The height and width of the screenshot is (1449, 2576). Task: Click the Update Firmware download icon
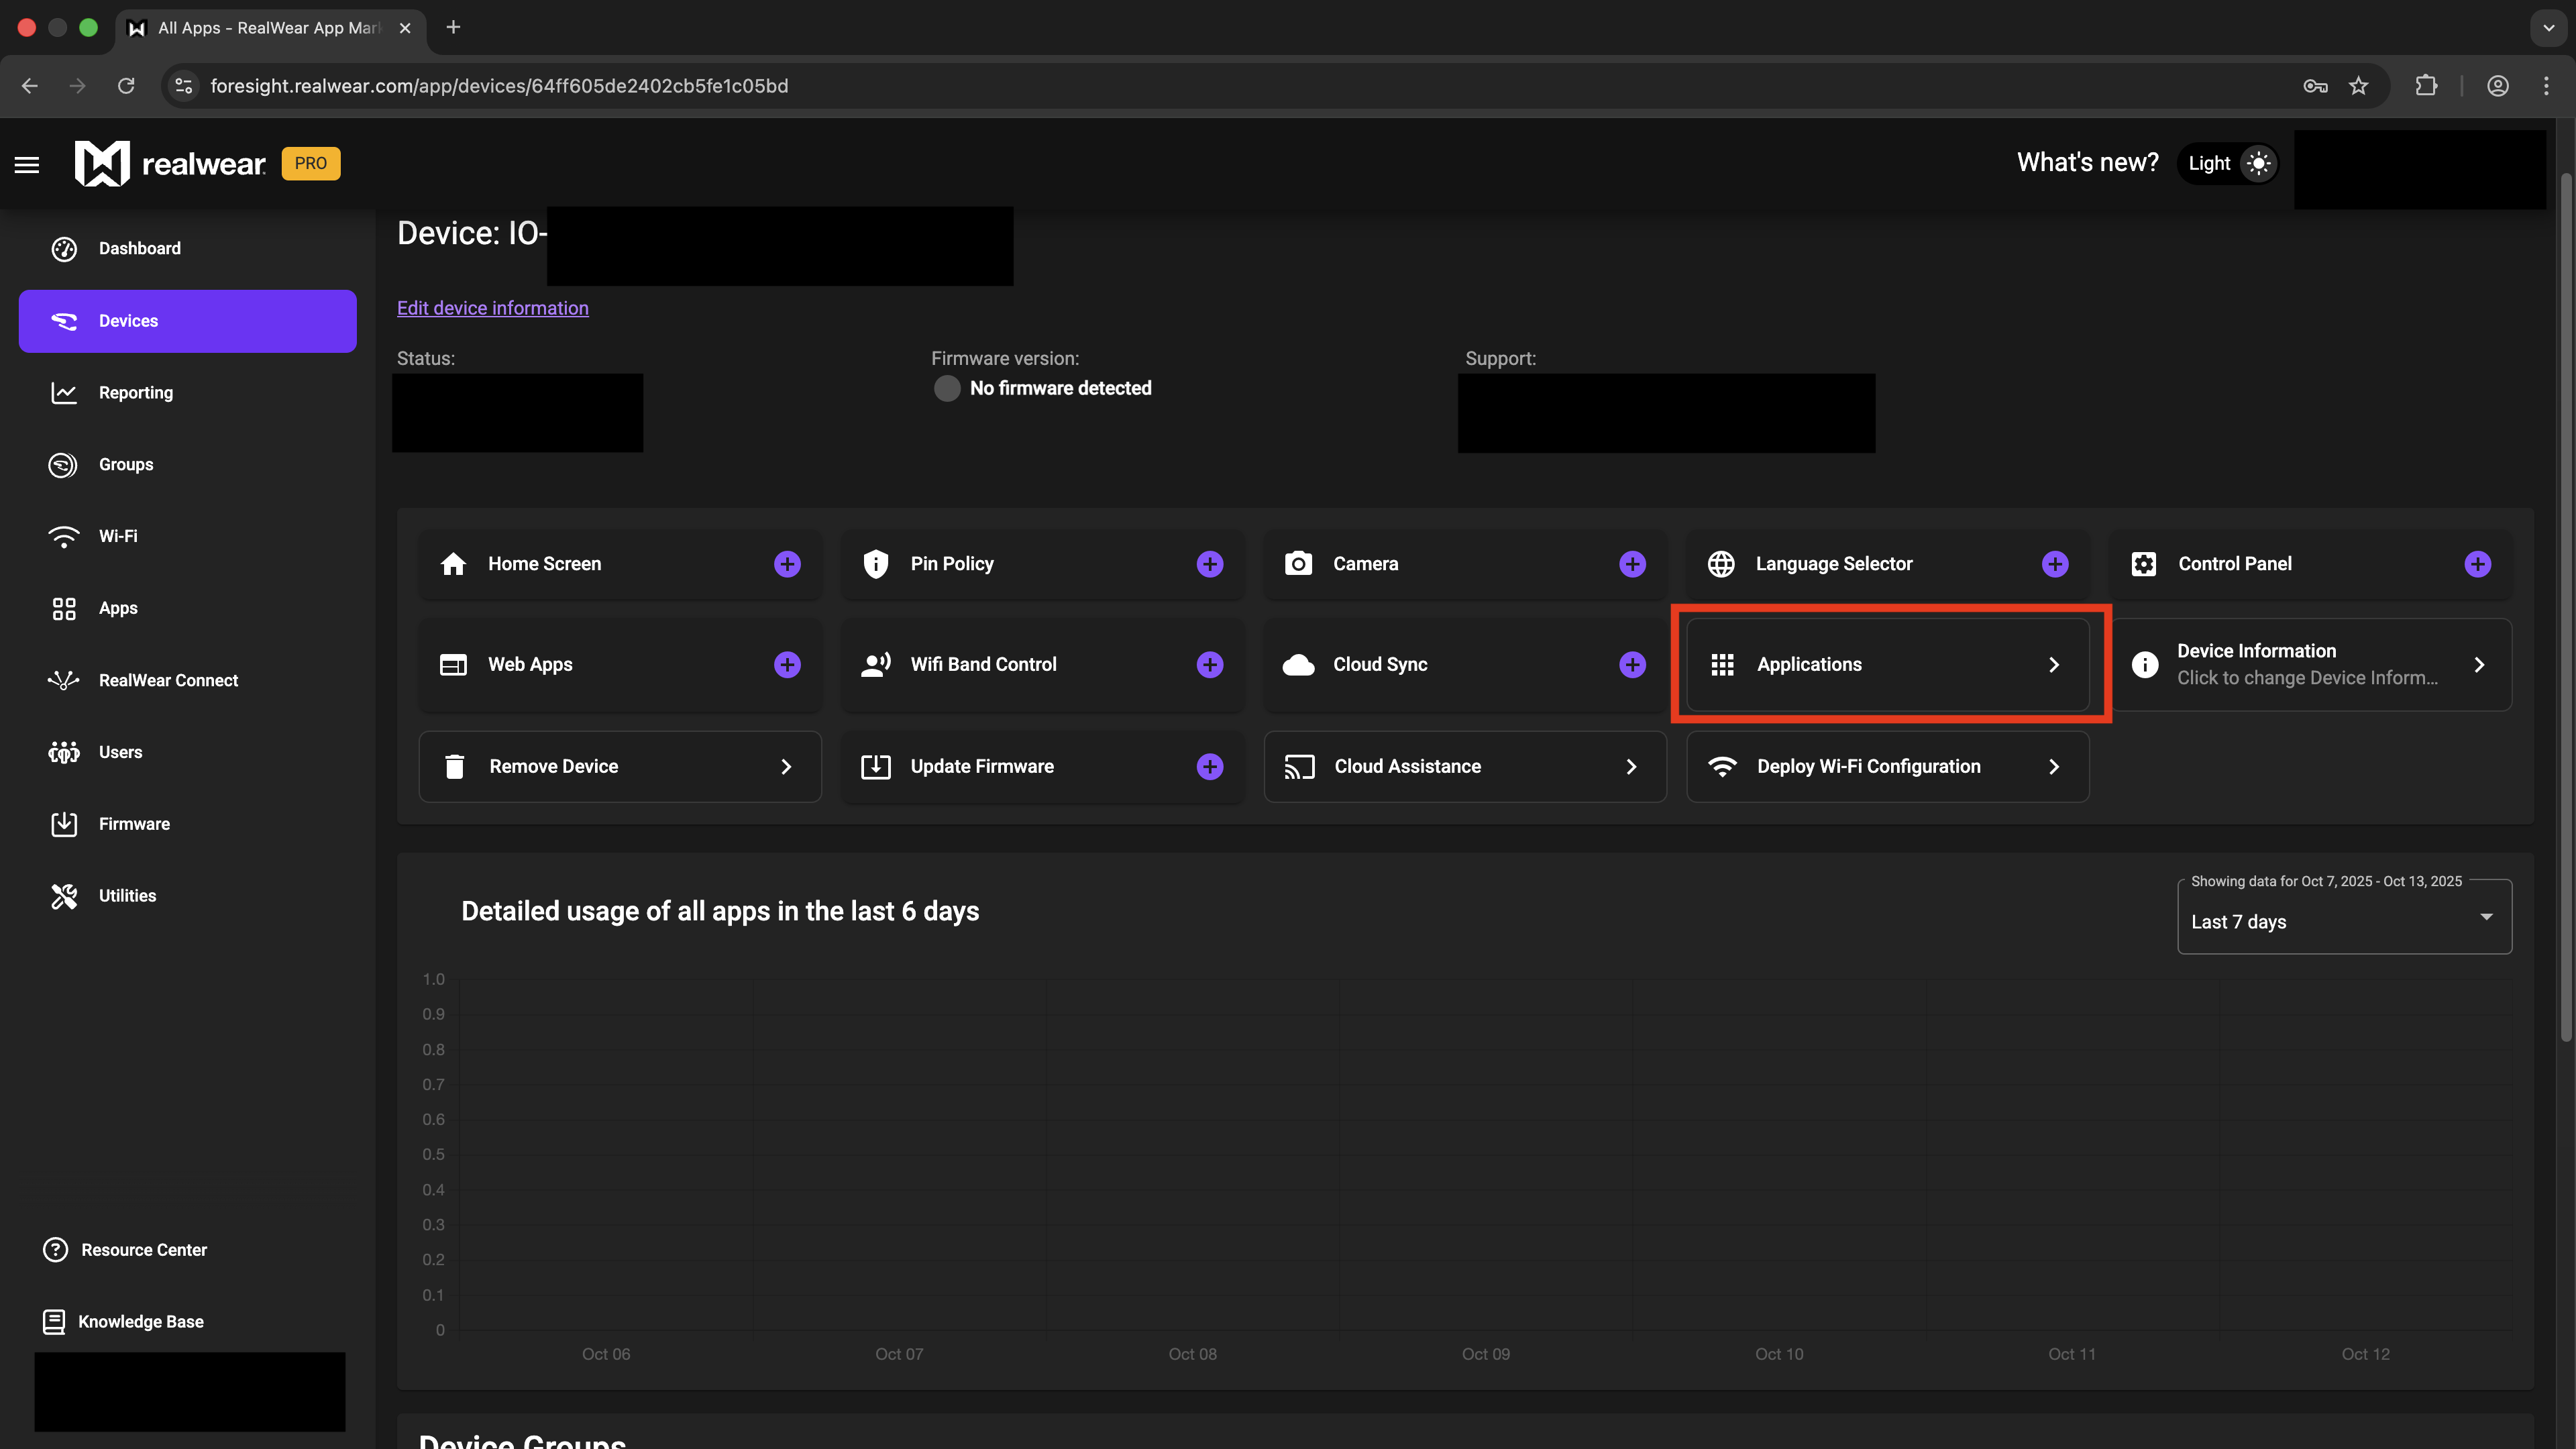876,767
